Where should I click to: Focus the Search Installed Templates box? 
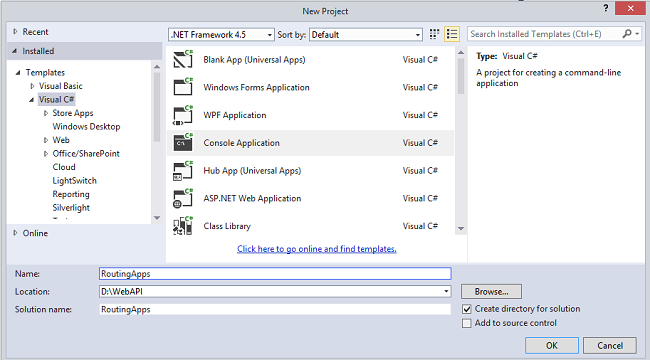545,34
